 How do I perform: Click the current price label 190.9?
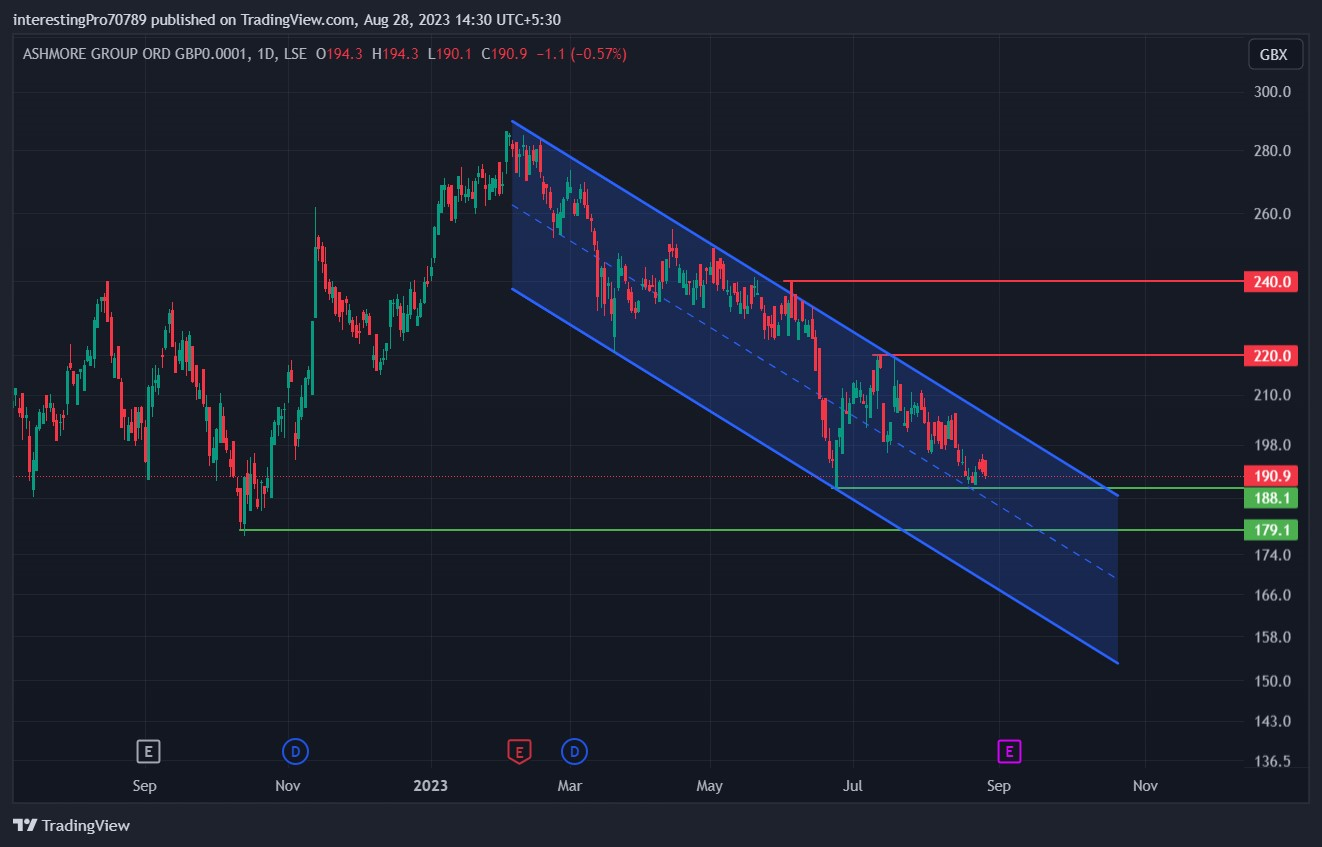[1270, 476]
